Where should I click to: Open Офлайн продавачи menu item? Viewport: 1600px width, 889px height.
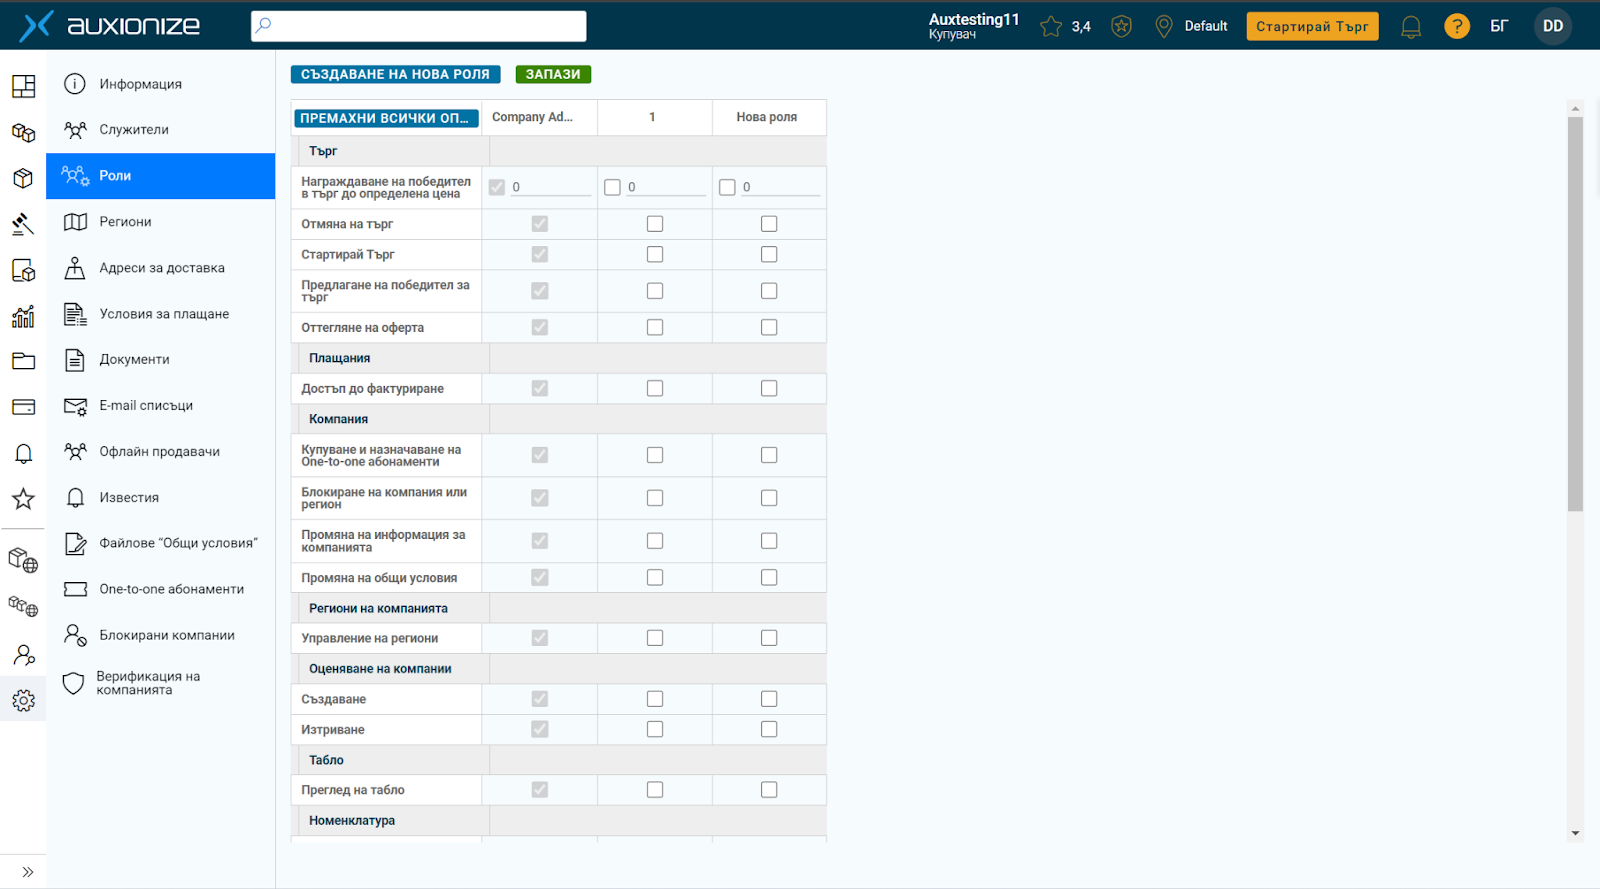[x=160, y=452]
